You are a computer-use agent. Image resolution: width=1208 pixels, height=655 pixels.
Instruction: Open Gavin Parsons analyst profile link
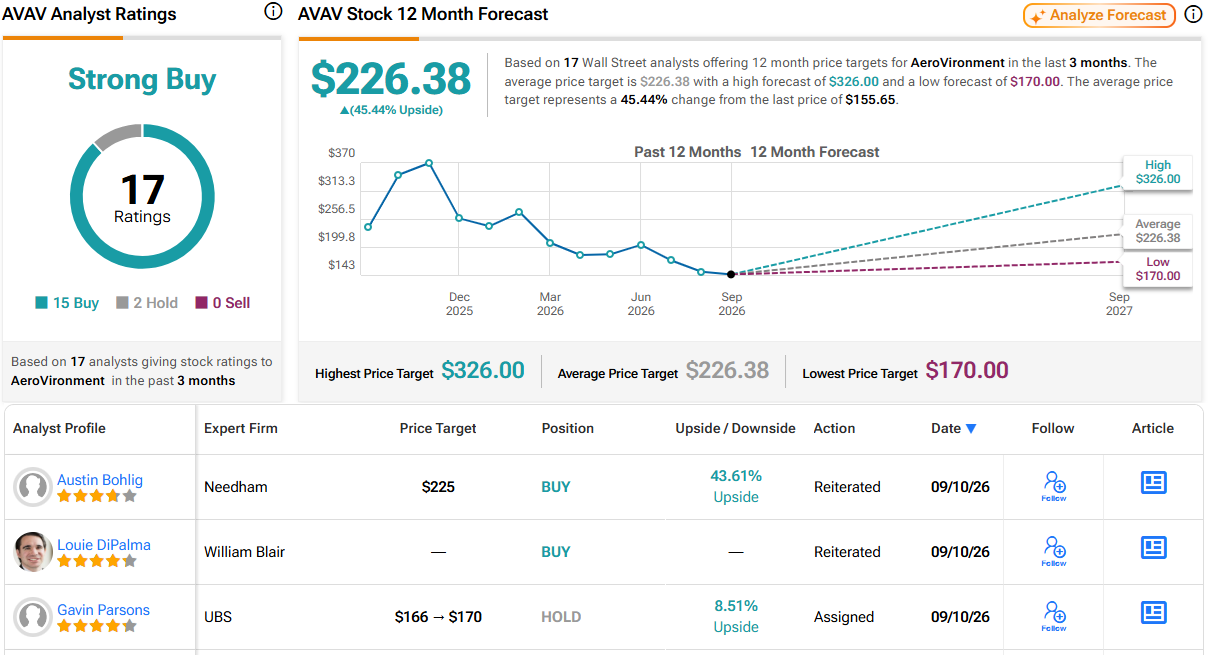coord(103,610)
